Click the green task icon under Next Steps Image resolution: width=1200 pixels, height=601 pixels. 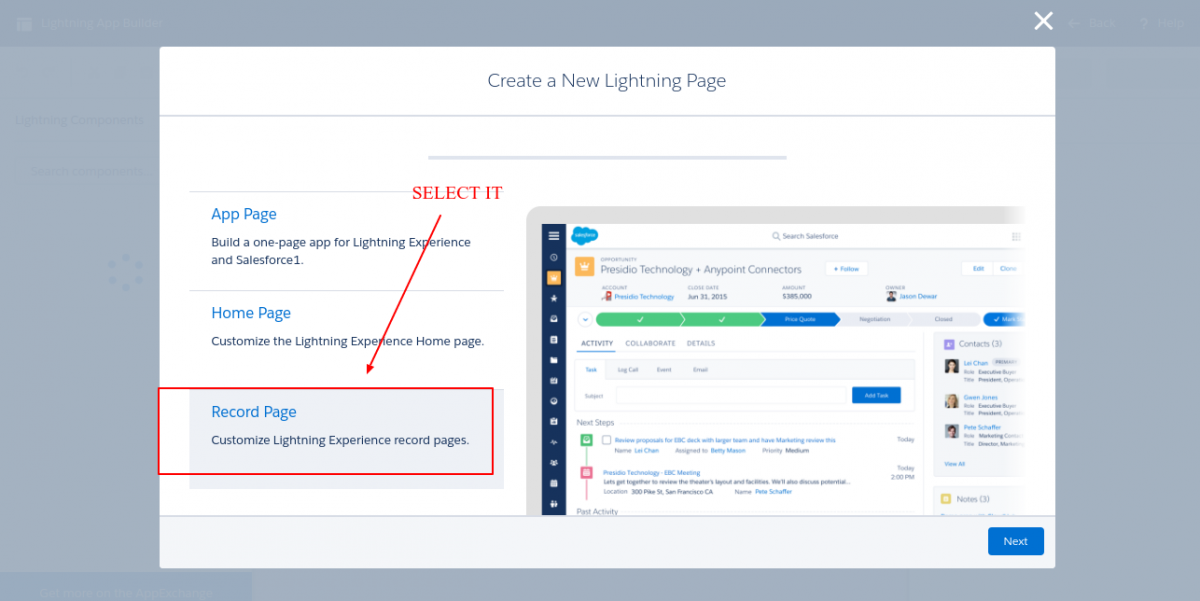[x=585, y=440]
